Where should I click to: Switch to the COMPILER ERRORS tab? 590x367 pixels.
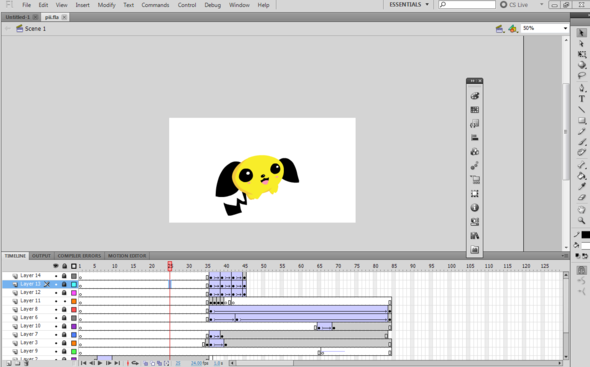pos(79,256)
